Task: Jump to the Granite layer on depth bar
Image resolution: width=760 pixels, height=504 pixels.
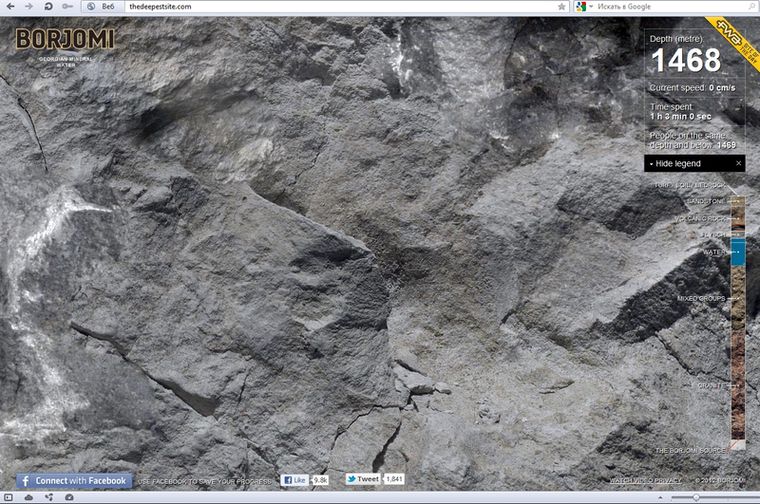Action: click(x=738, y=384)
